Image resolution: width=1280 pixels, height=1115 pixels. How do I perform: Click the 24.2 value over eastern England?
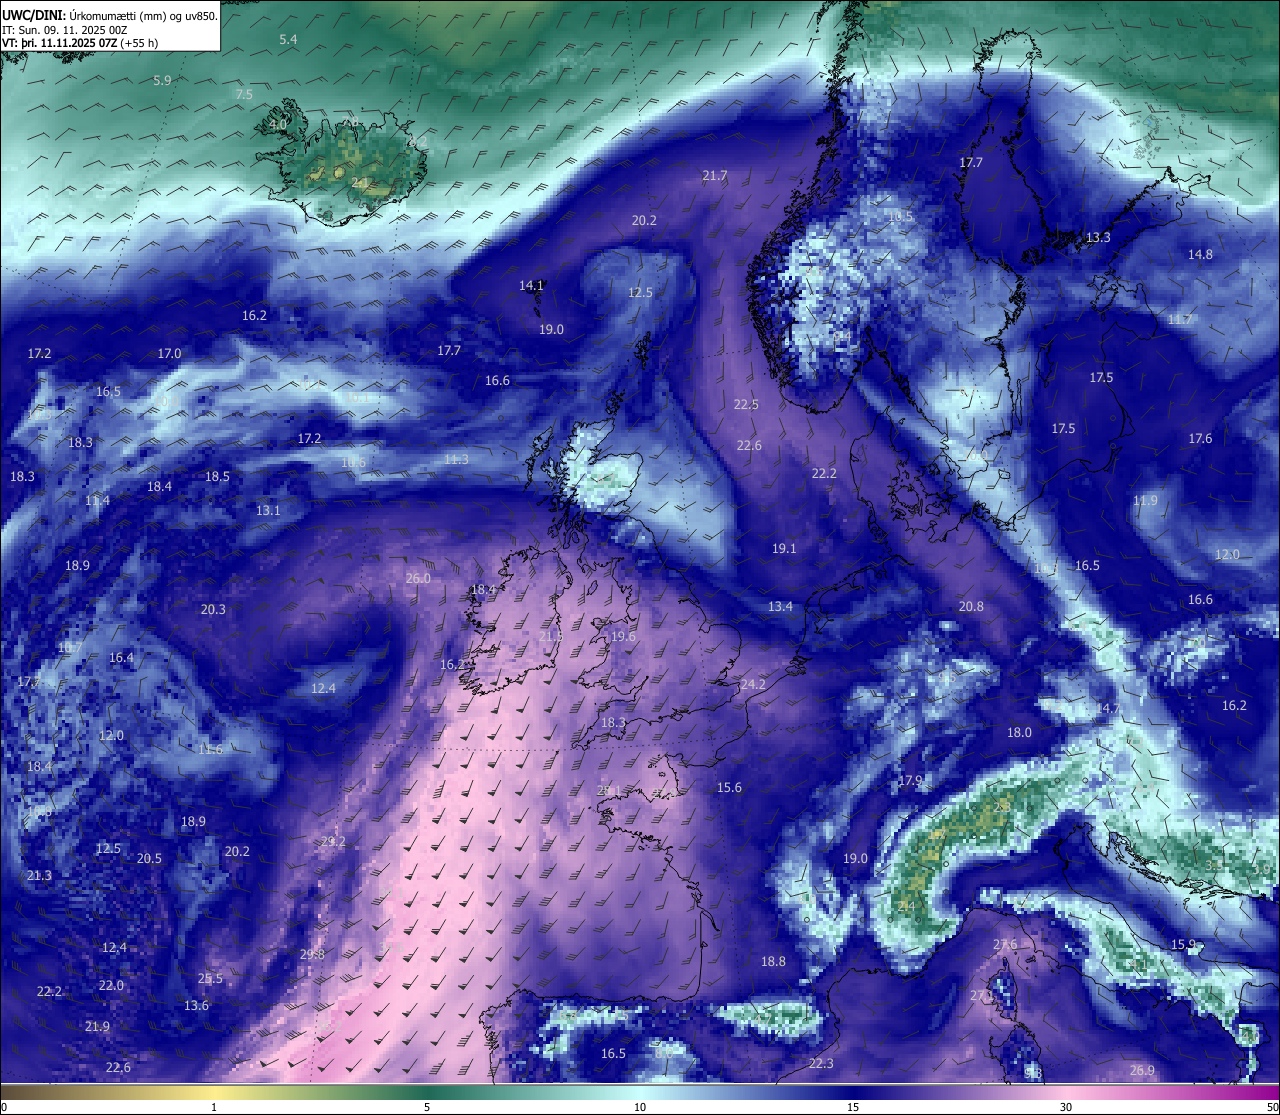pyautogui.click(x=753, y=684)
